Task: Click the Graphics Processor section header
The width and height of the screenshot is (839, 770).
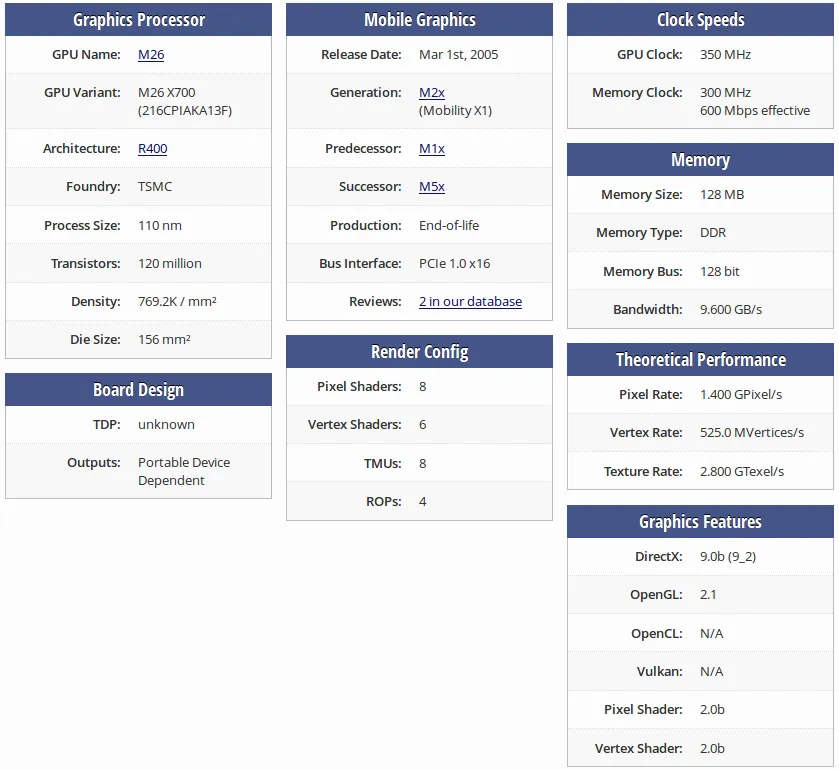Action: pyautogui.click(x=139, y=20)
